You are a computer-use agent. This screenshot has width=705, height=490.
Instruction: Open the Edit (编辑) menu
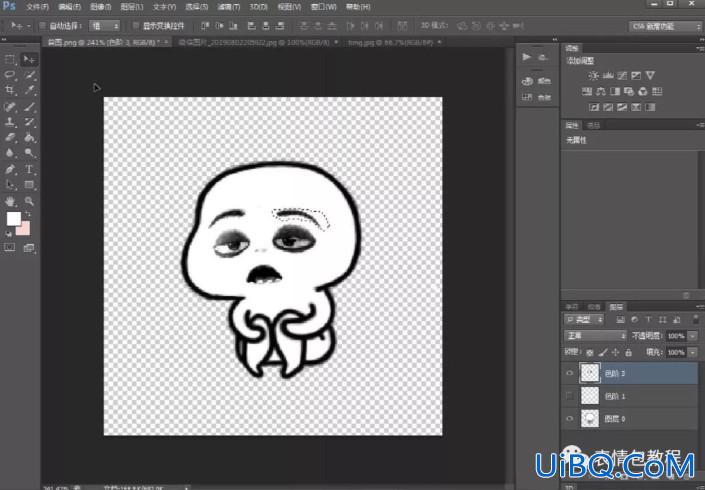tap(69, 7)
